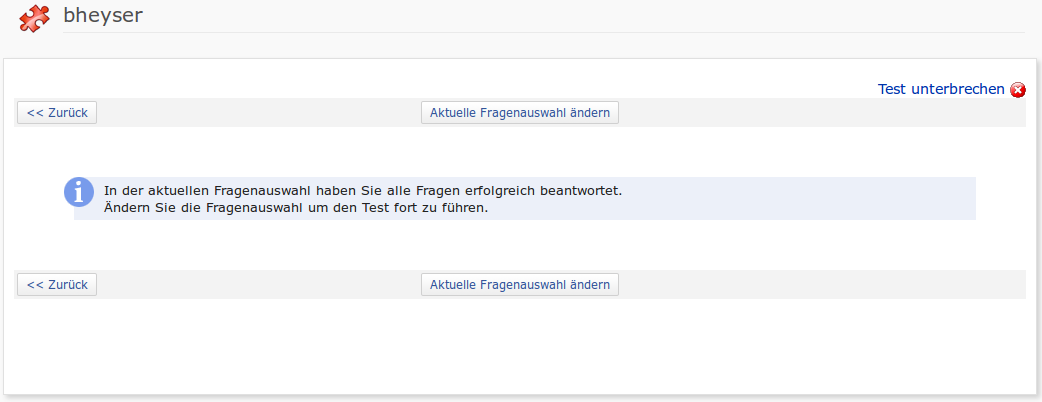Click the second line of the info message
The width and height of the screenshot is (1042, 402).
click(x=295, y=208)
